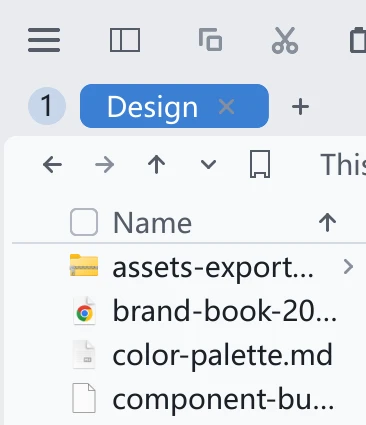Select the component-bu... file

223,399
